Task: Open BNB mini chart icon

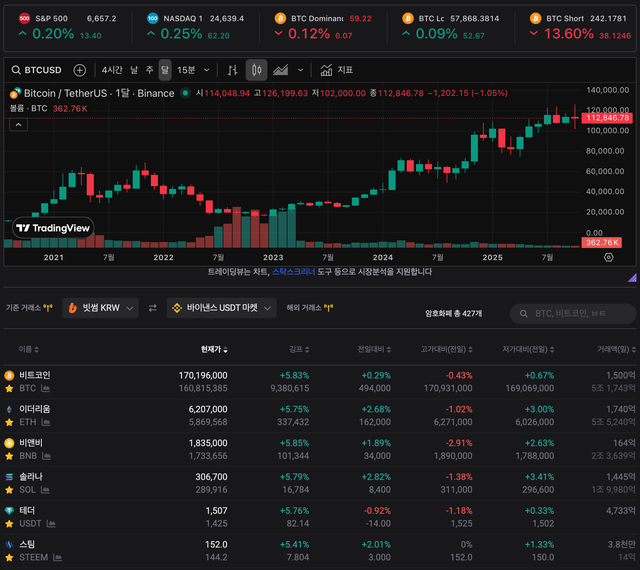Action: (47, 456)
